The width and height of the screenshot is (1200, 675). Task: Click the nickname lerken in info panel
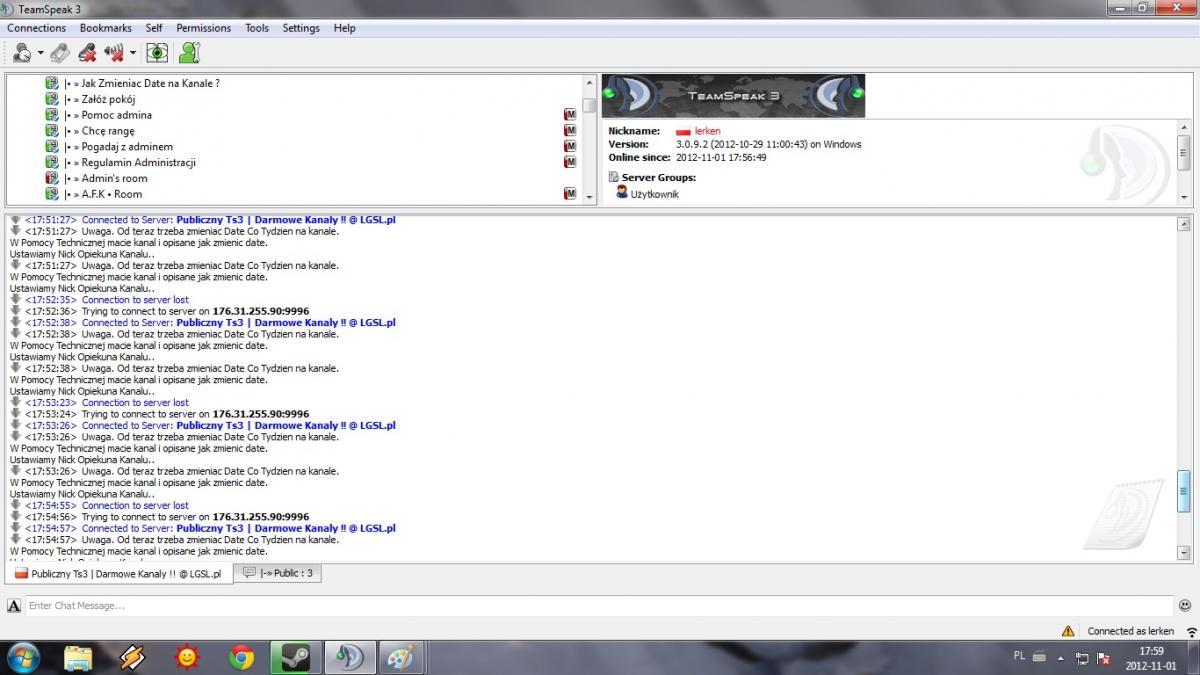click(x=707, y=131)
